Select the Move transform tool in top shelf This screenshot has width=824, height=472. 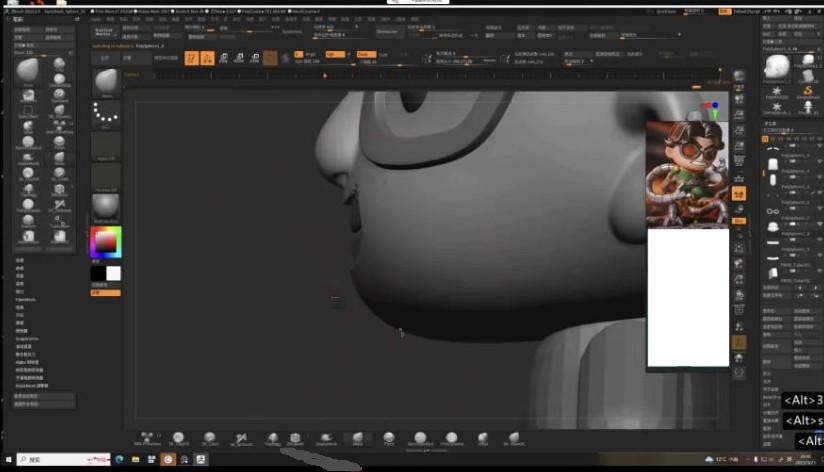click(225, 59)
